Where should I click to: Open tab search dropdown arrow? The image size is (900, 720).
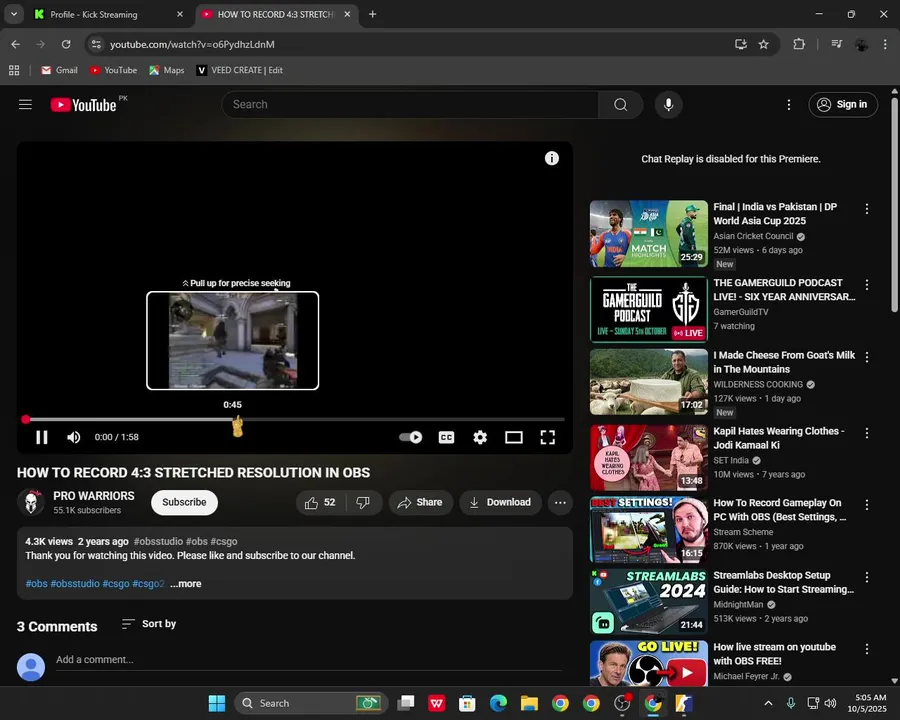click(14, 14)
